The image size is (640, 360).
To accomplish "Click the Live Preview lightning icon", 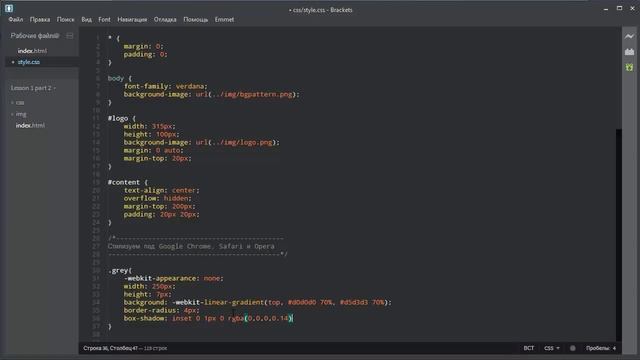I will [x=629, y=36].
